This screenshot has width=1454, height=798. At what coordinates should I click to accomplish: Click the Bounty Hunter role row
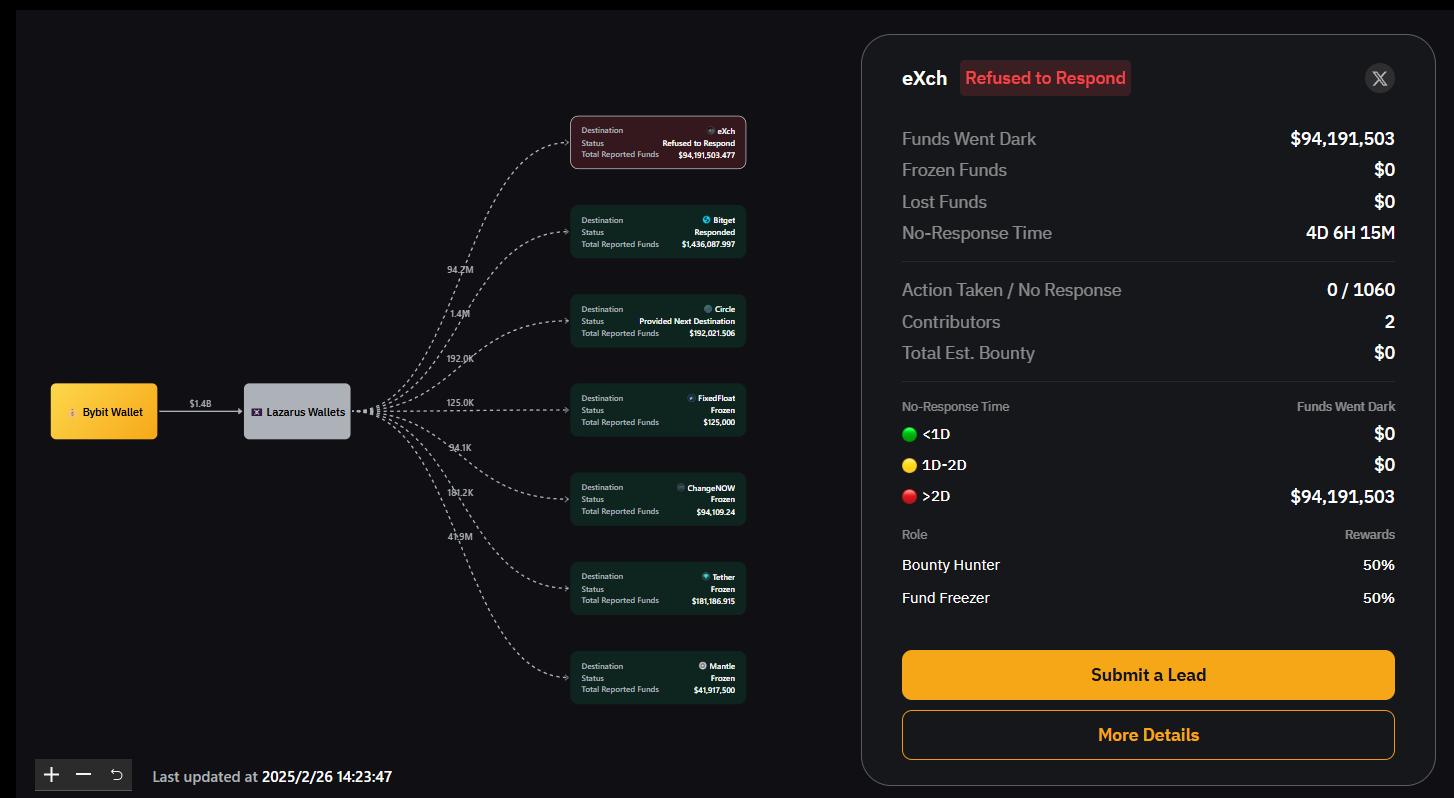pos(1148,566)
